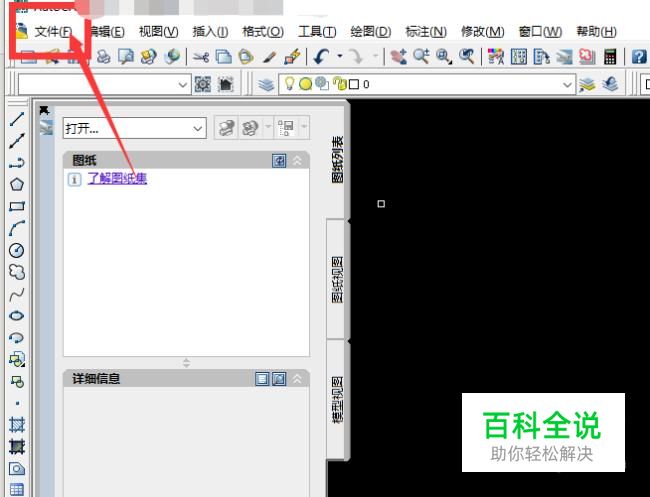This screenshot has height=497, width=650.
Task: Select the Polygon tool
Action: [x=17, y=184]
